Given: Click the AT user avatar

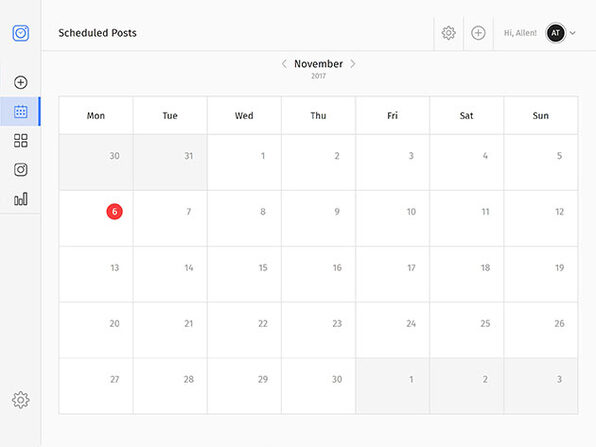Looking at the screenshot, I should coord(556,33).
